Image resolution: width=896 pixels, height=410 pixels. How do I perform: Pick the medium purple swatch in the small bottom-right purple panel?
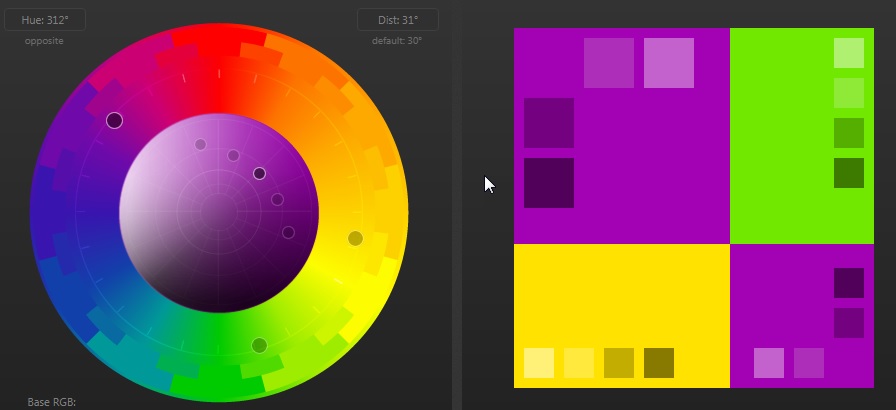809,363
